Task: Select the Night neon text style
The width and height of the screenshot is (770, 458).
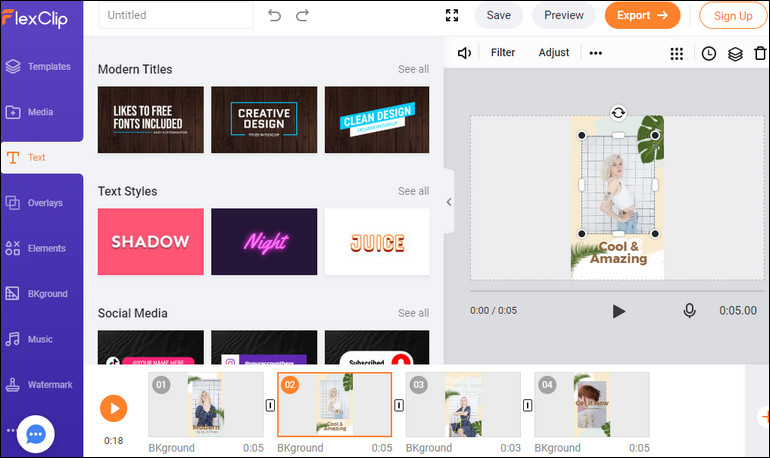Action: tap(264, 242)
